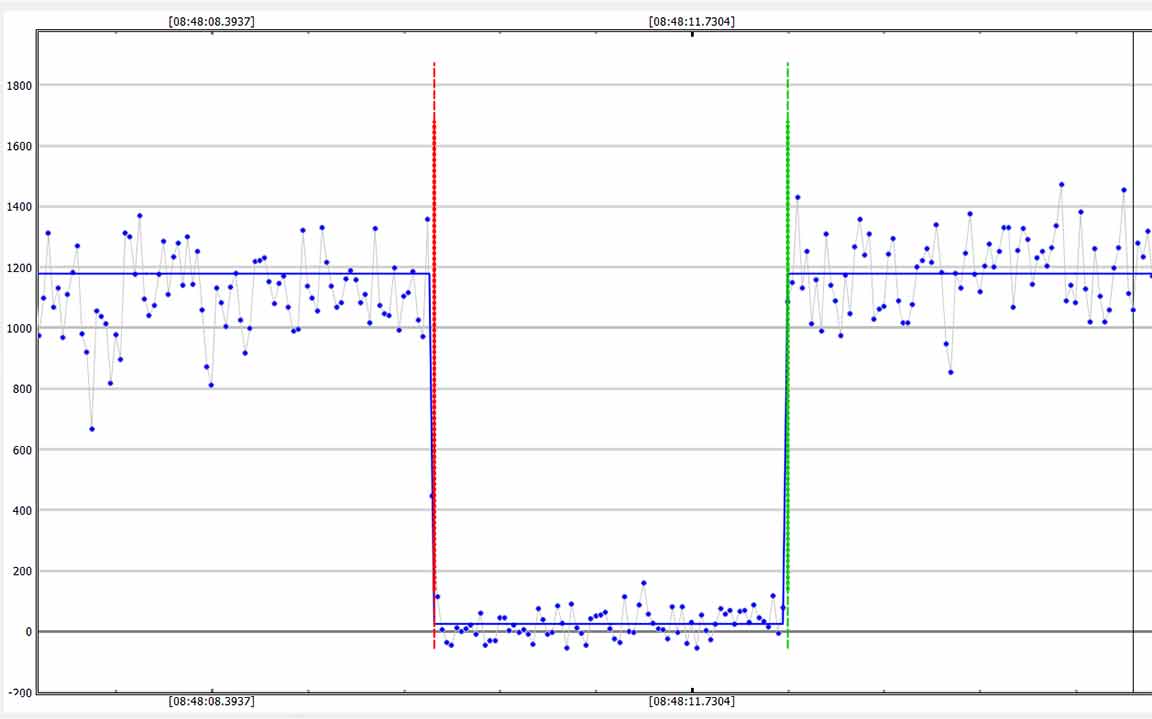Pick the transition data point near 450
Screen dimensions: 1152x719
(432, 496)
